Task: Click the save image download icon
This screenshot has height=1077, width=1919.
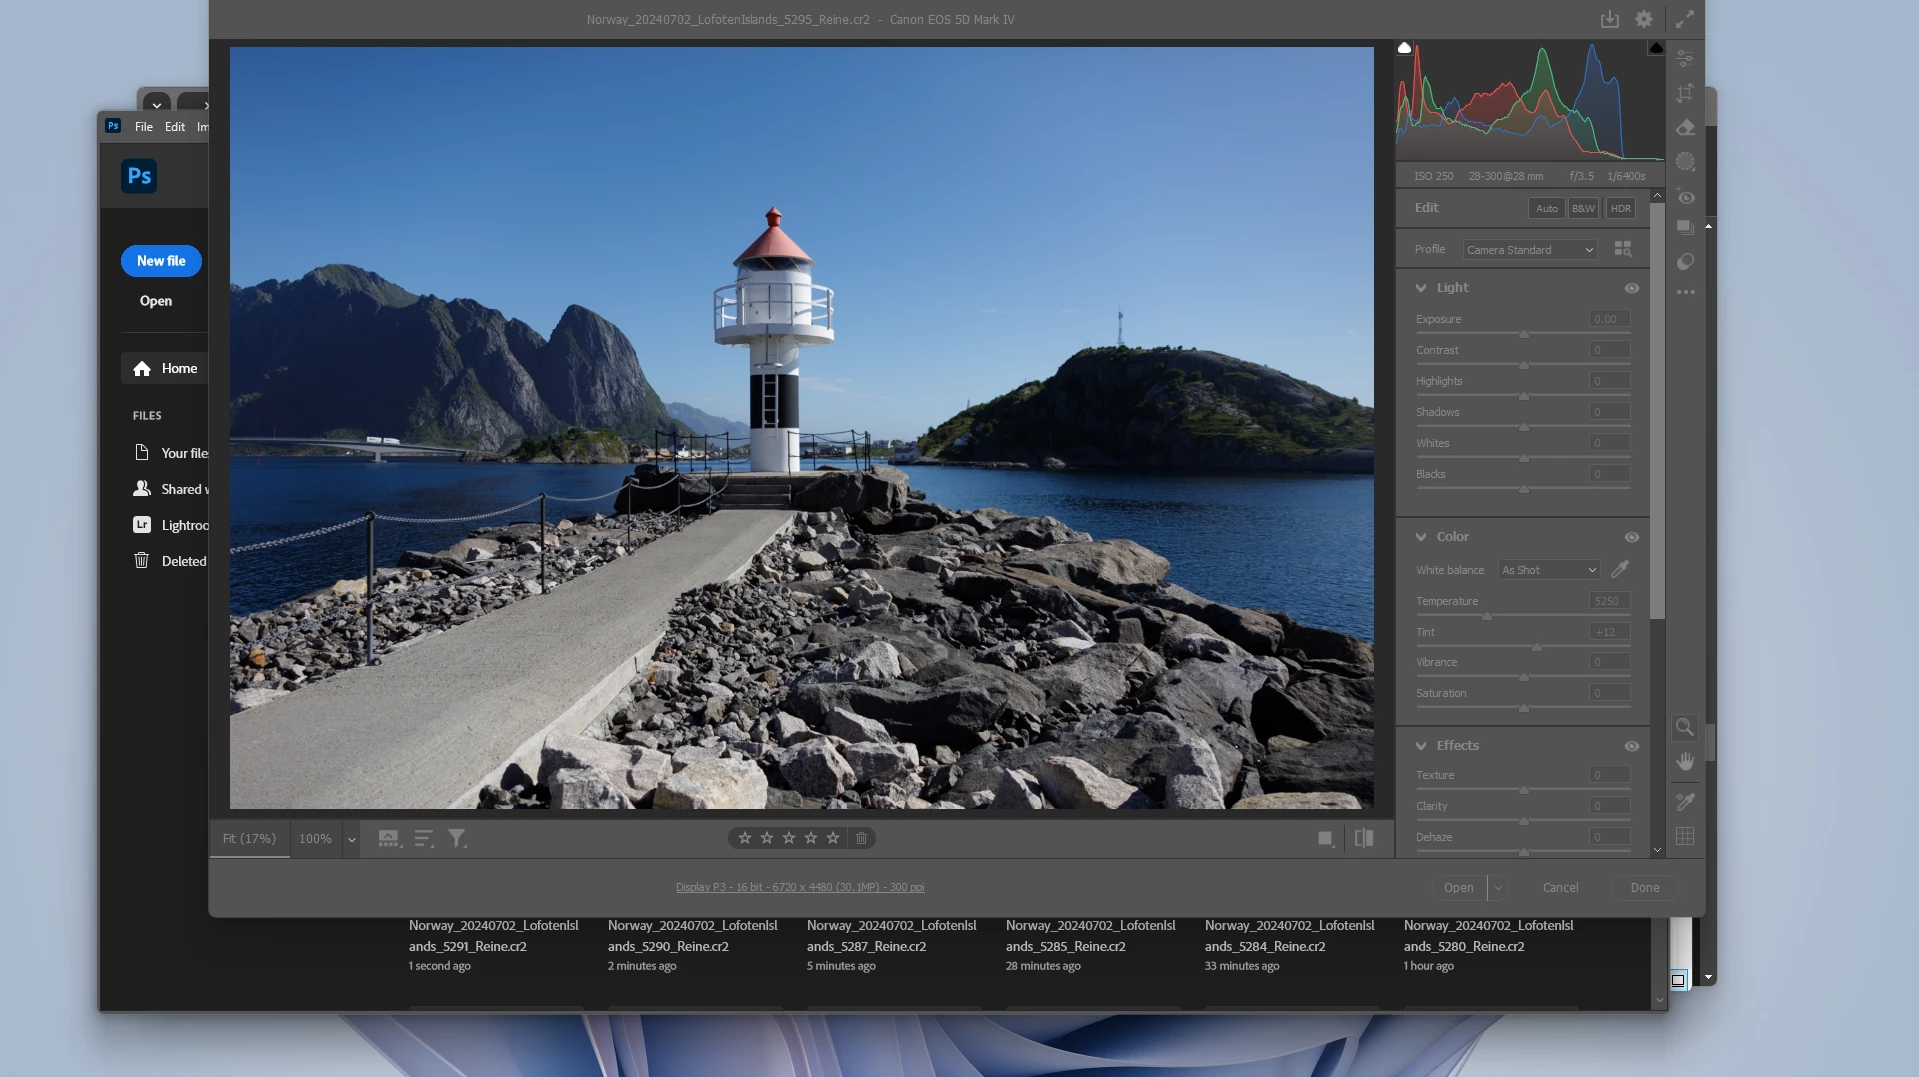Action: tap(1610, 19)
